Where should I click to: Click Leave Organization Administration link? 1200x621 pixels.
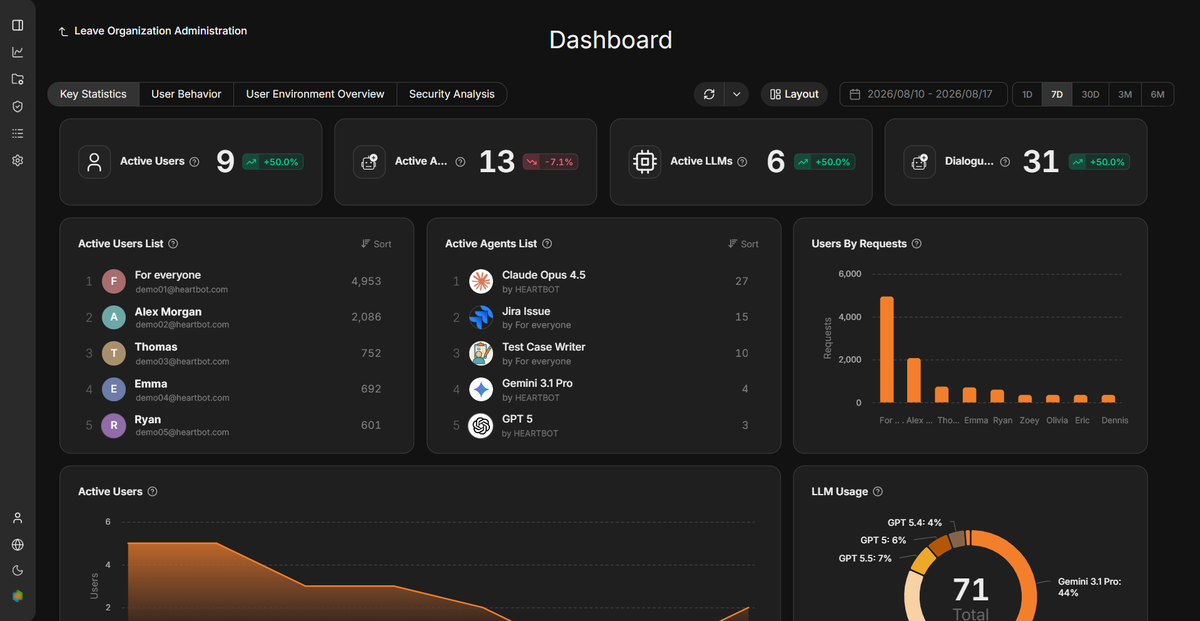tap(153, 31)
